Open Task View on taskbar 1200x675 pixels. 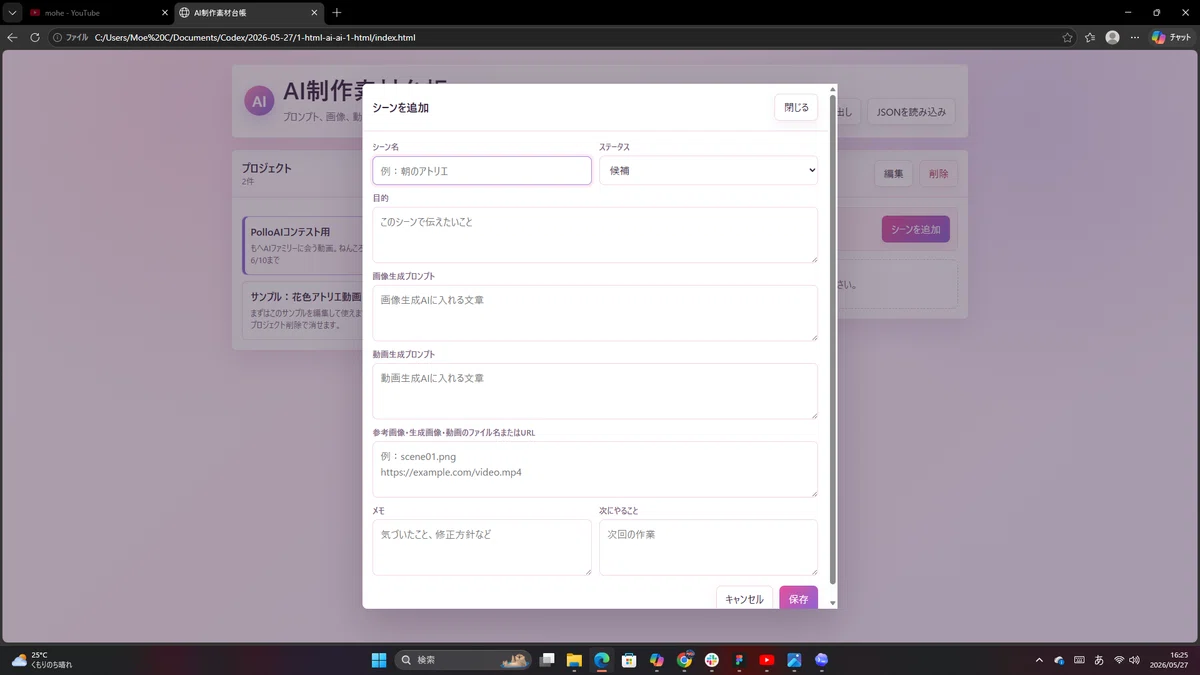click(547, 660)
